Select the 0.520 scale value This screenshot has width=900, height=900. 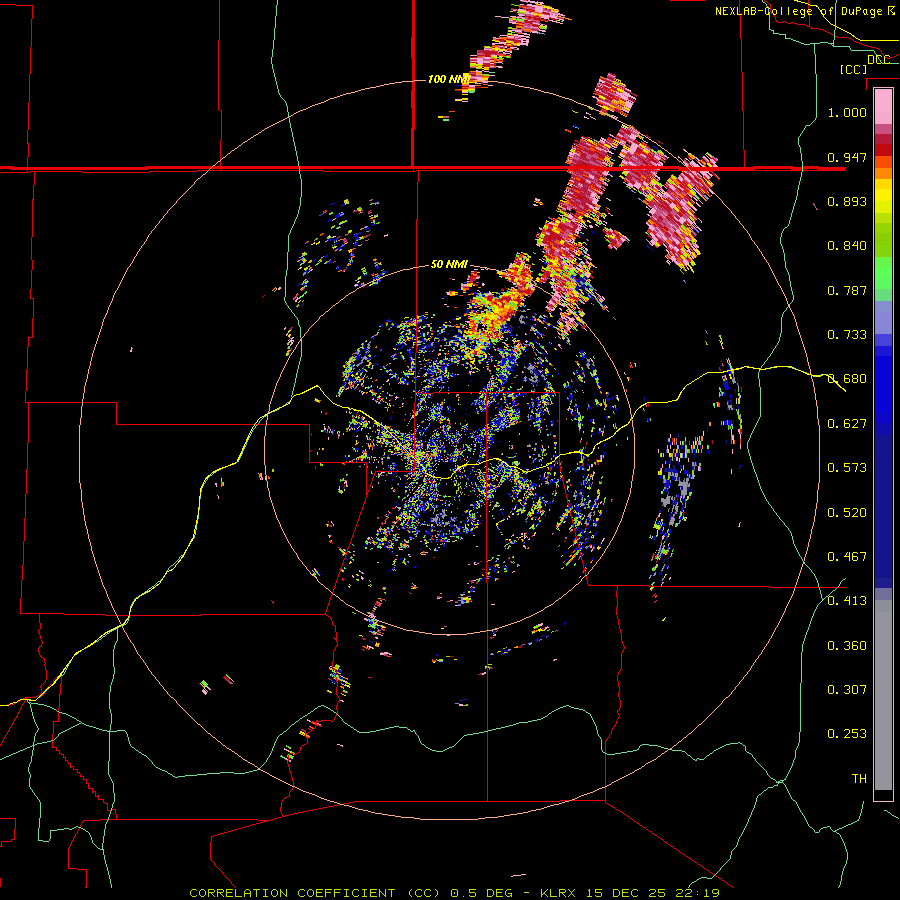pos(847,513)
